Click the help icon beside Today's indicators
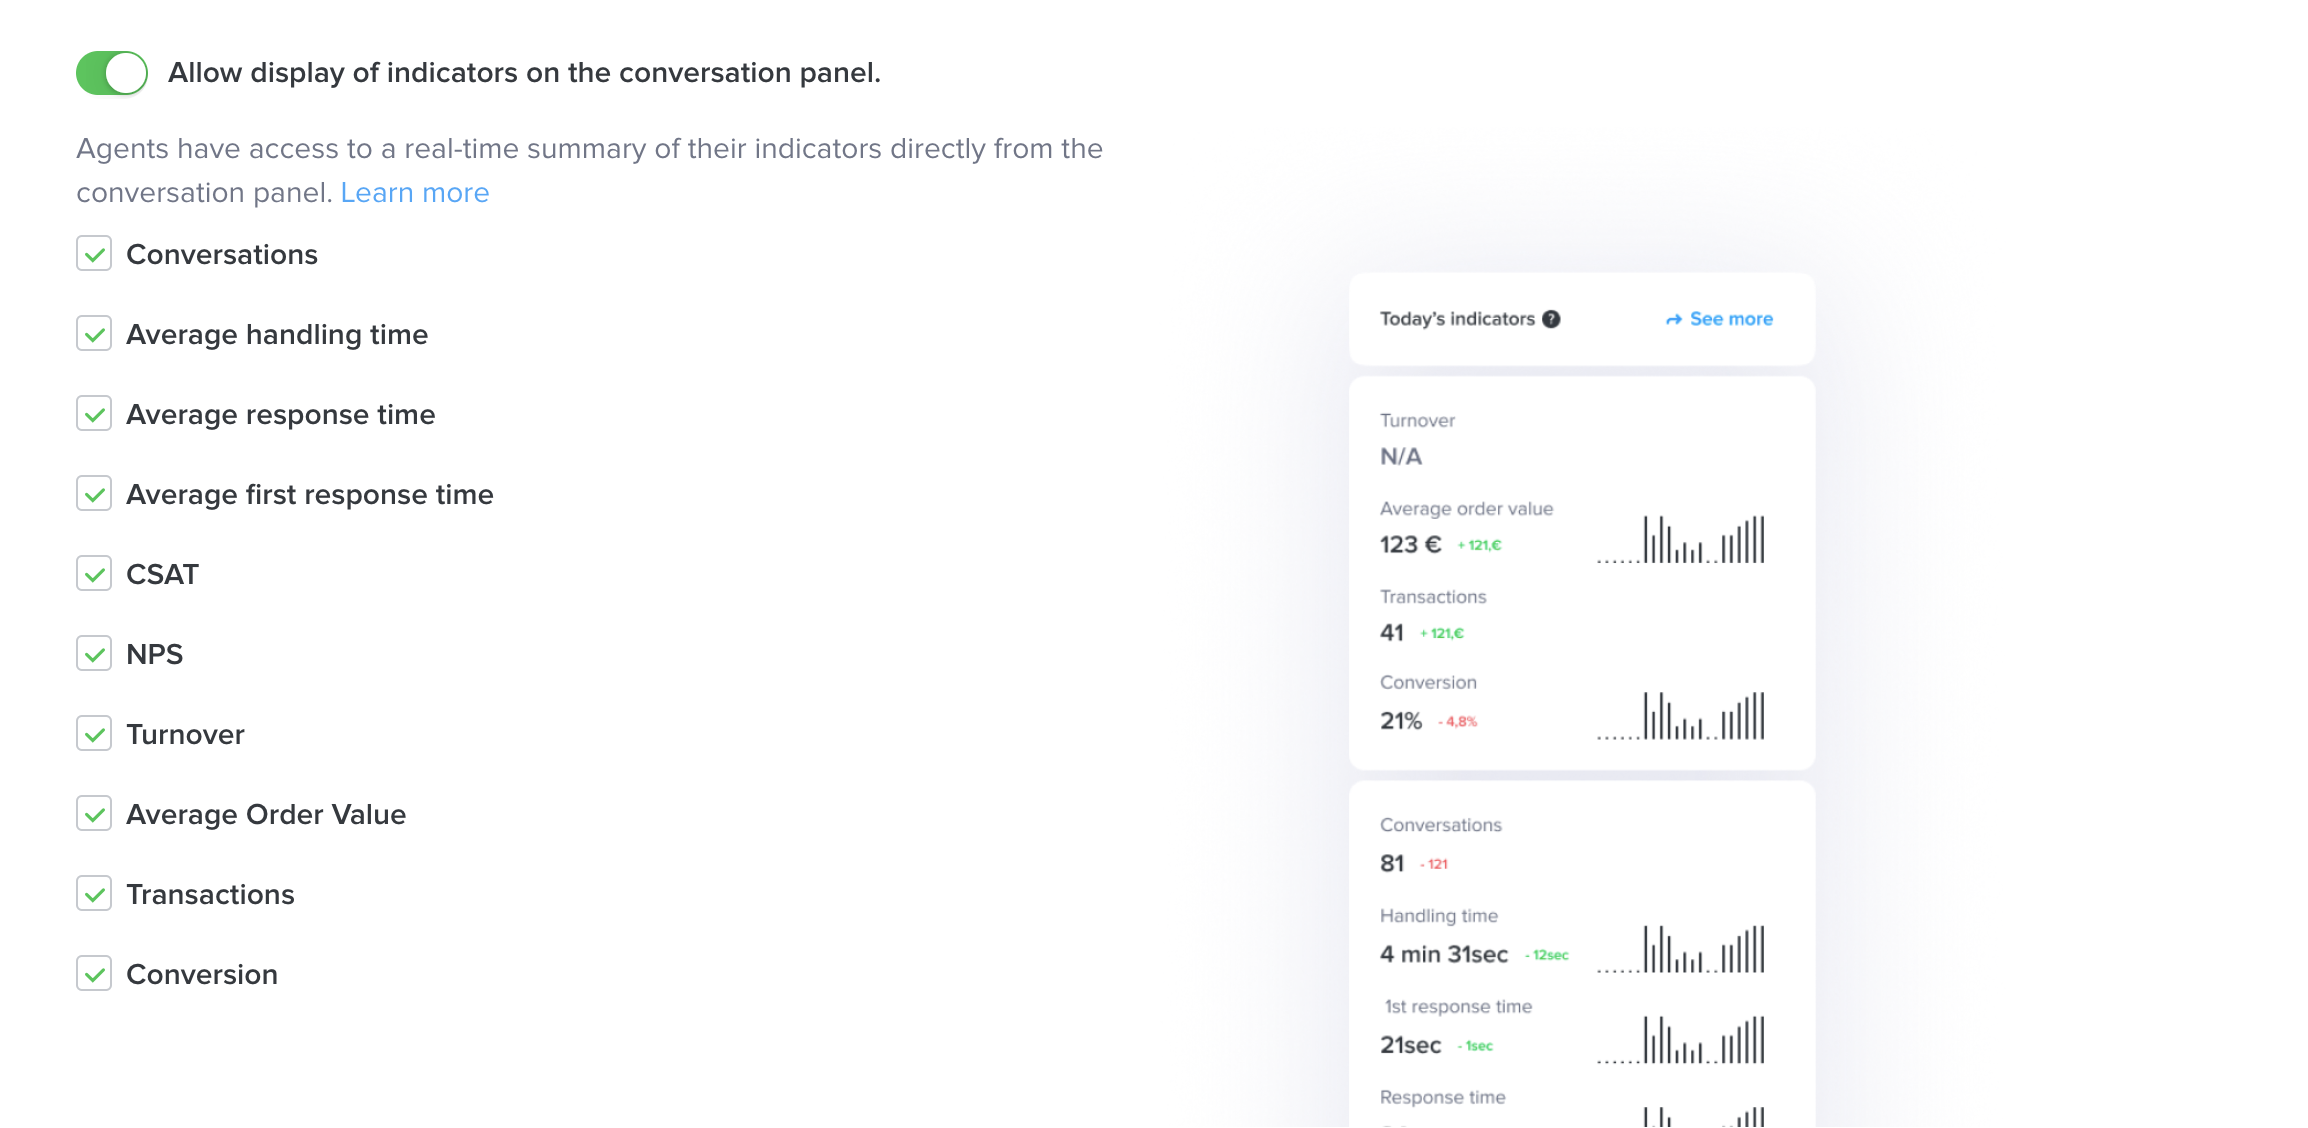Image resolution: width=2308 pixels, height=1128 pixels. 1551,319
